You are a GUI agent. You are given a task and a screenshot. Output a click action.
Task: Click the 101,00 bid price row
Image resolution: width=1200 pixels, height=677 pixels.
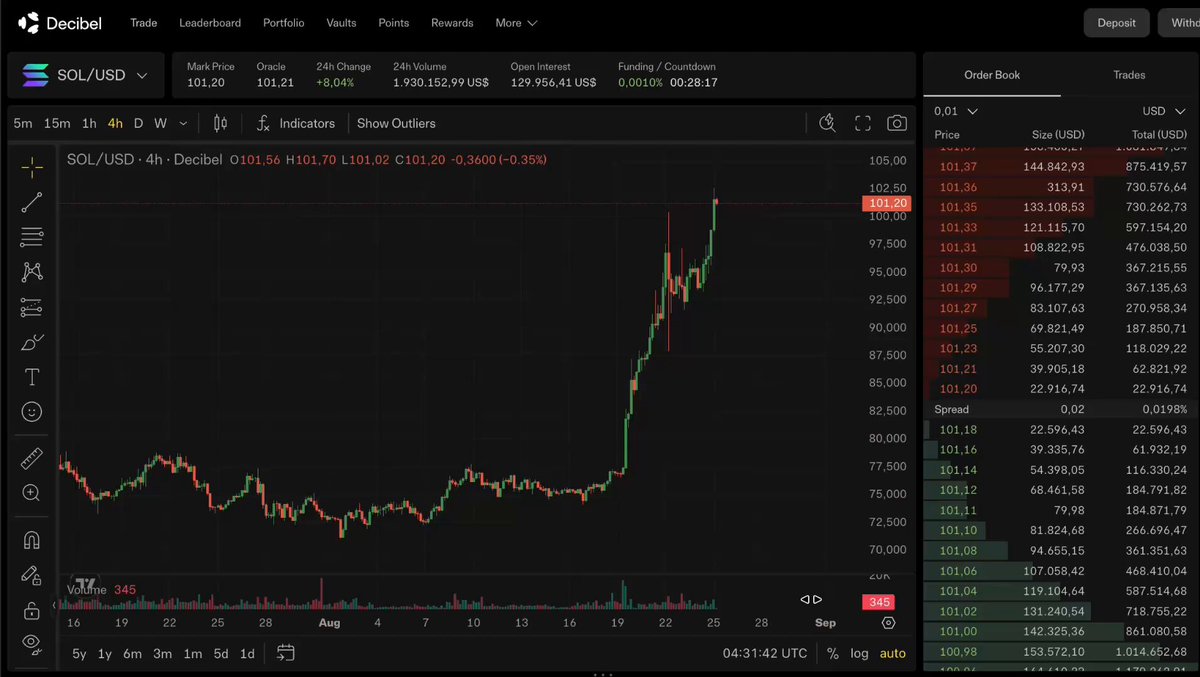(x=1061, y=631)
